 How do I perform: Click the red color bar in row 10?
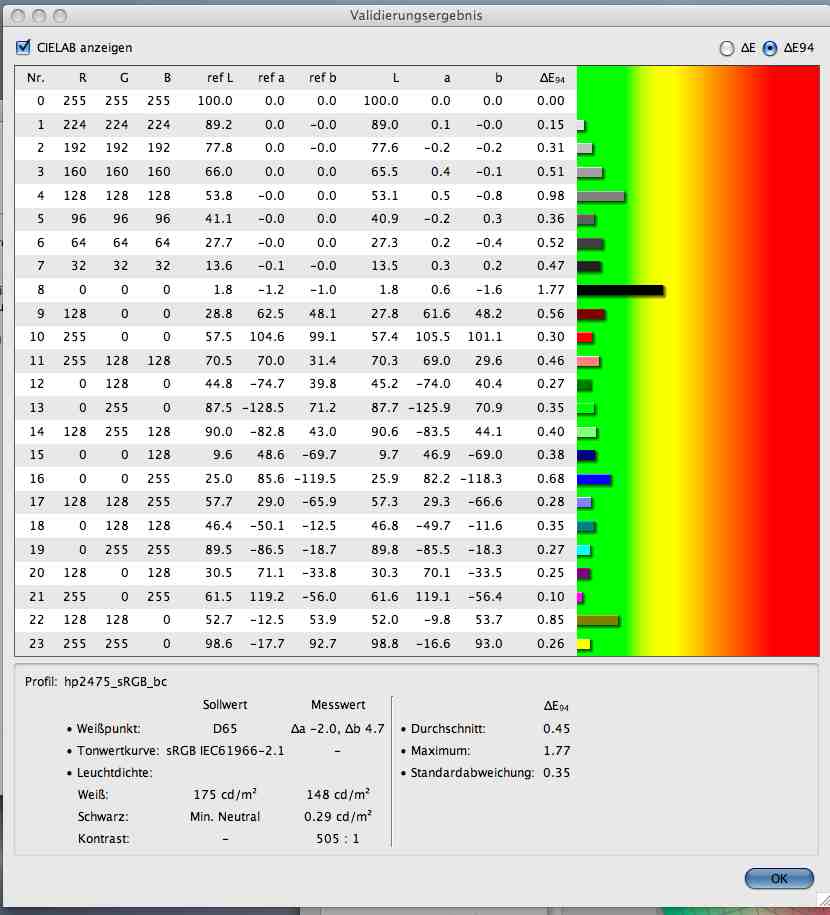tap(586, 338)
